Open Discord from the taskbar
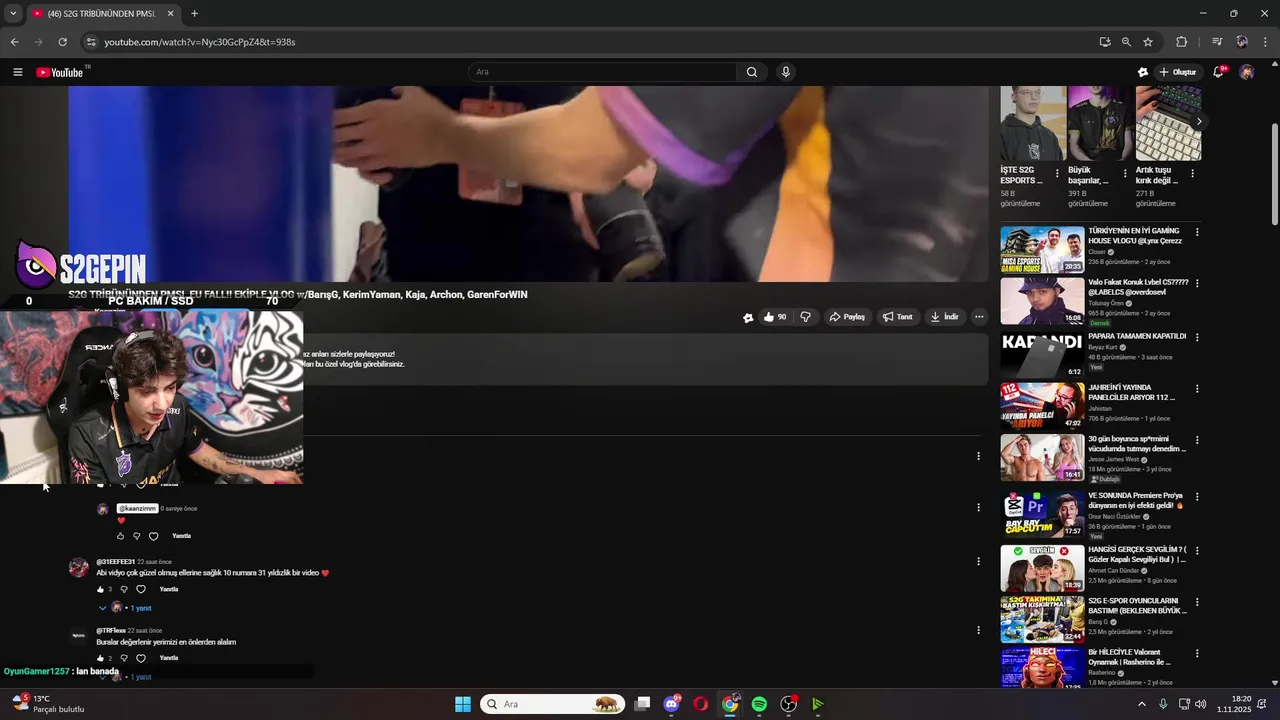Screen dimensions: 1280x720 tap(672, 704)
